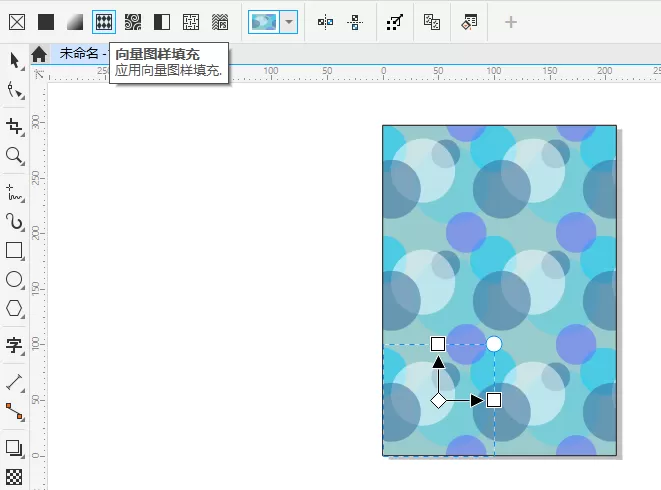Open the fill picker dropdown arrow

point(289,22)
